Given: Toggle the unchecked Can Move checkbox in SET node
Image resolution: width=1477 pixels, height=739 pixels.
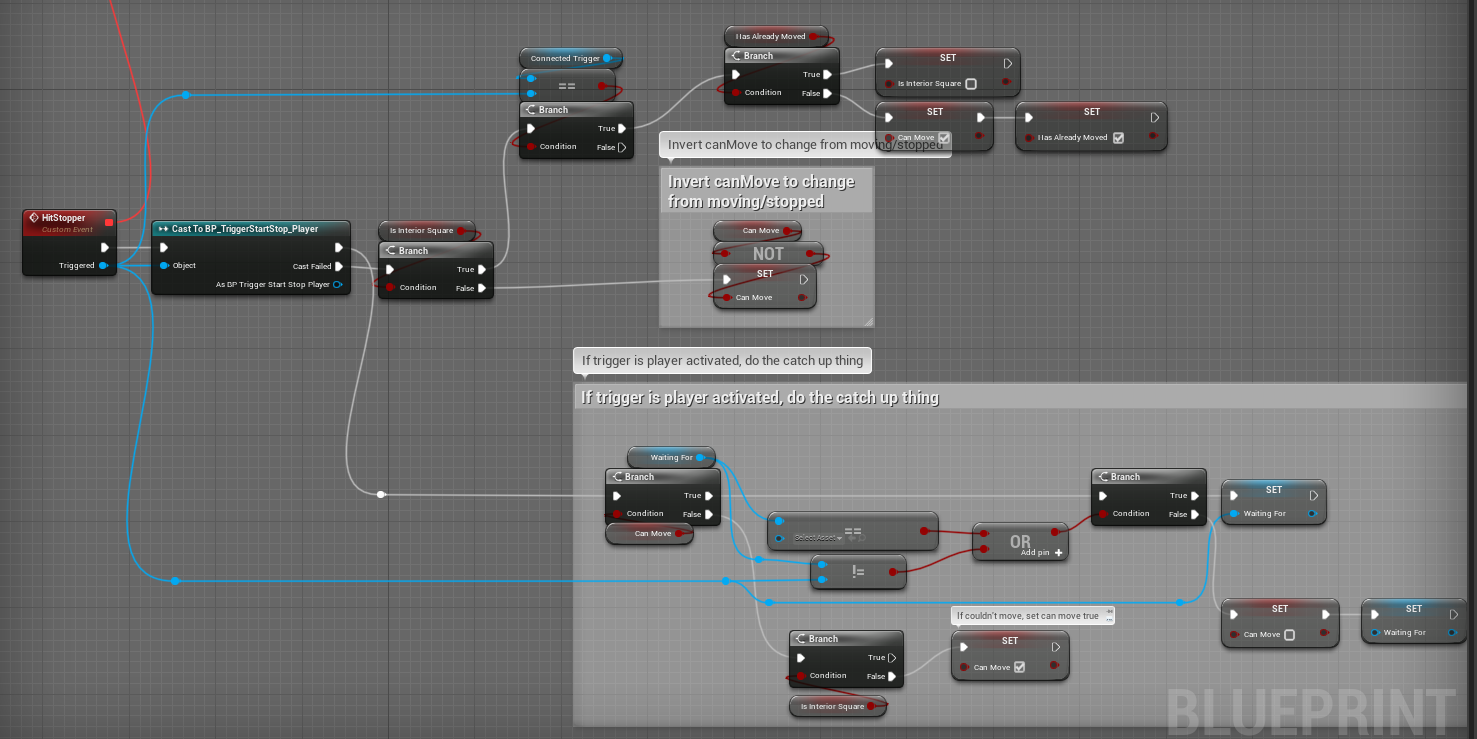Looking at the screenshot, I should tap(1290, 635).
